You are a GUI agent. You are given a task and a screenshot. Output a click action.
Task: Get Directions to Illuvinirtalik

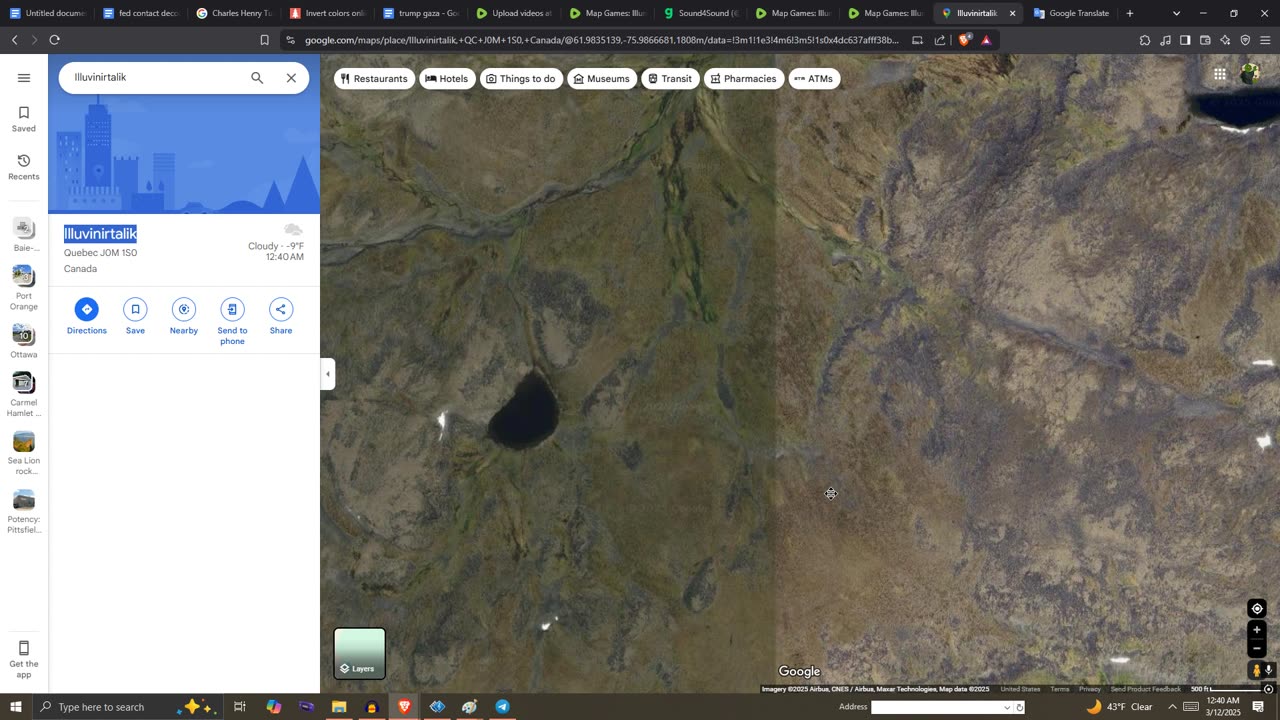[x=87, y=316]
